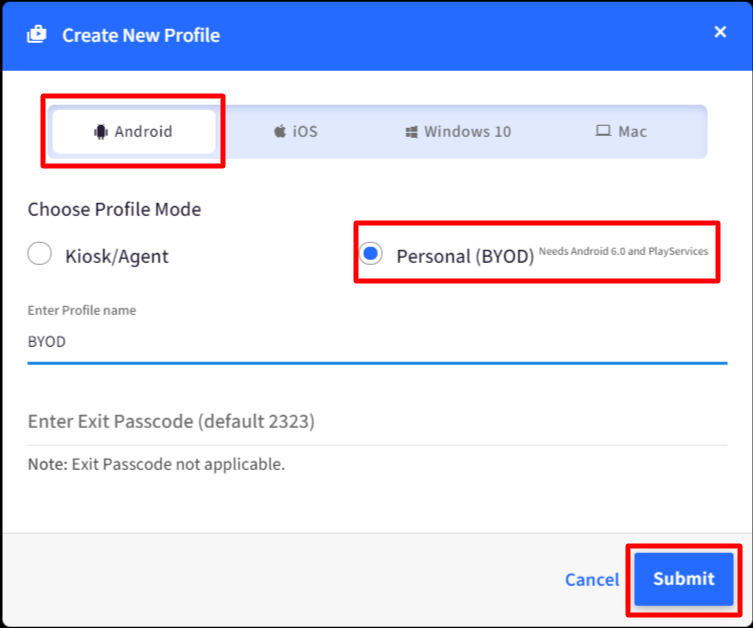Switch to the Mac platform tab
753x628 pixels.
pyautogui.click(x=621, y=132)
